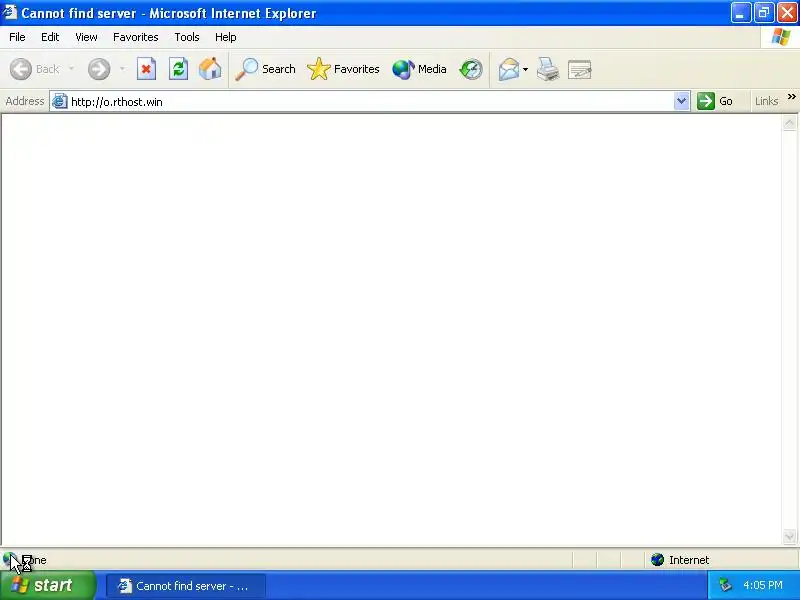
Task: Click the Mail envelope icon
Action: coord(509,69)
